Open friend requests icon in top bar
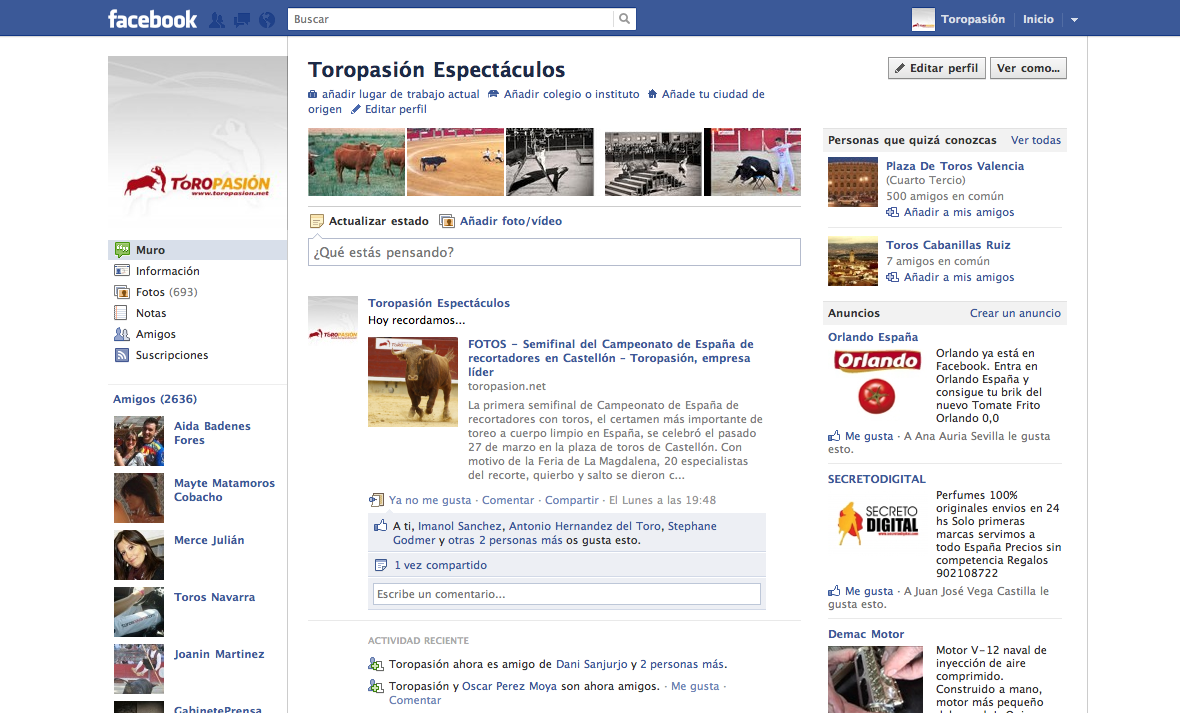This screenshot has height=713, width=1180. (217, 19)
